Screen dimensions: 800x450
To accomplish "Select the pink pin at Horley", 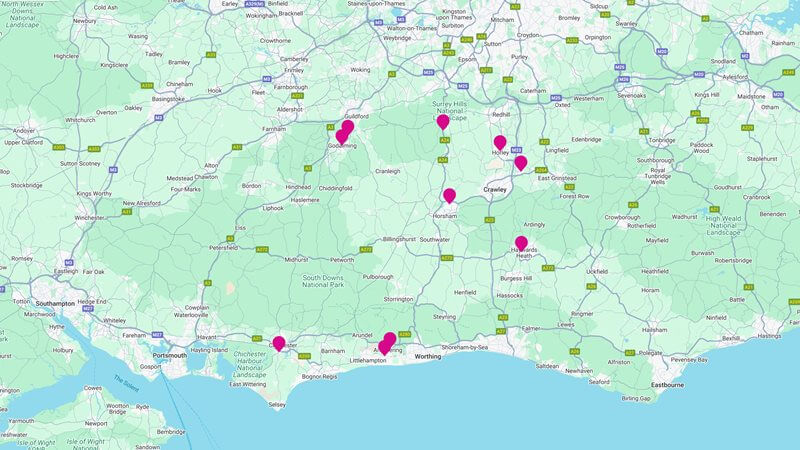I will tap(500, 142).
